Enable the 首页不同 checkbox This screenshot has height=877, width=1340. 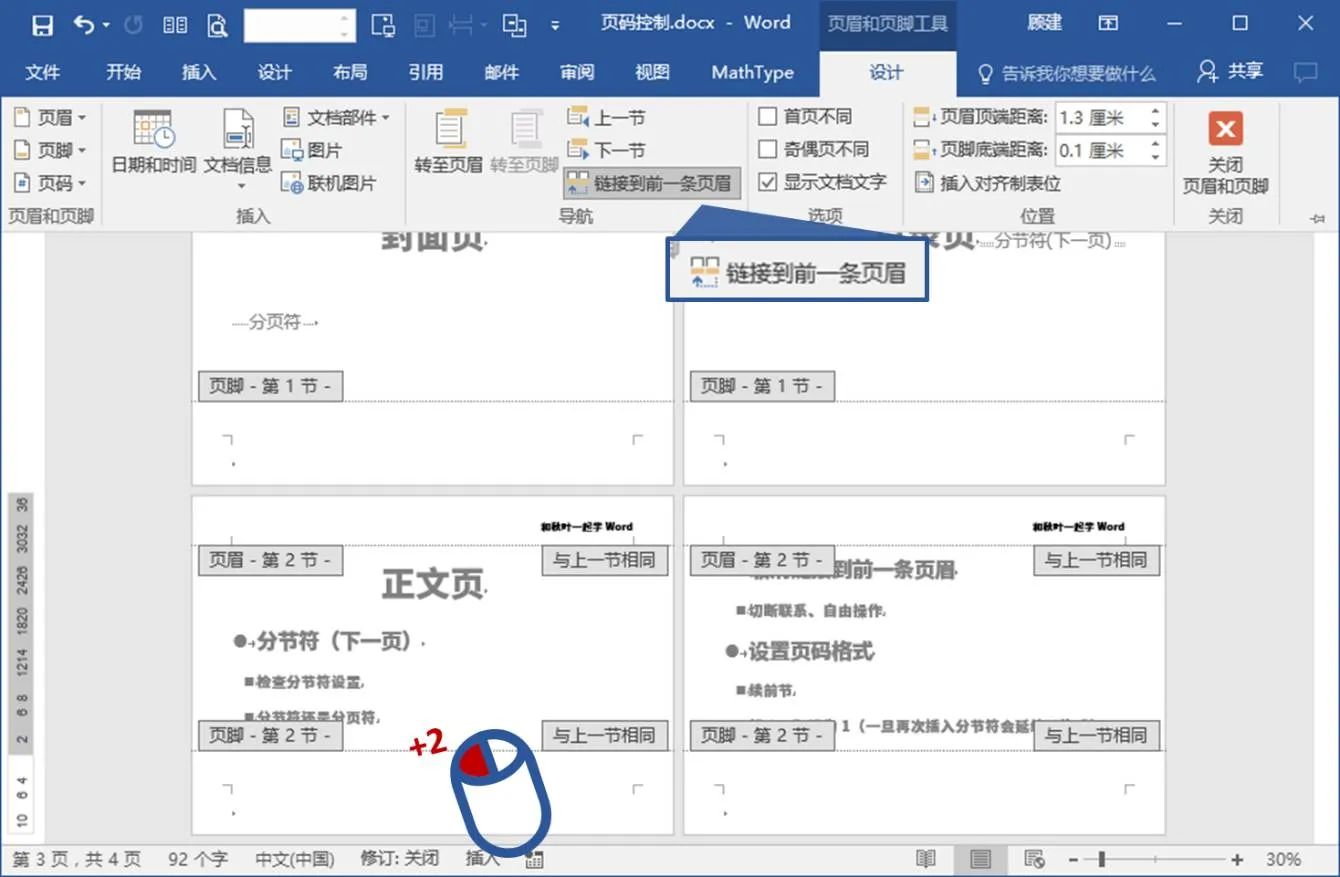[x=768, y=117]
